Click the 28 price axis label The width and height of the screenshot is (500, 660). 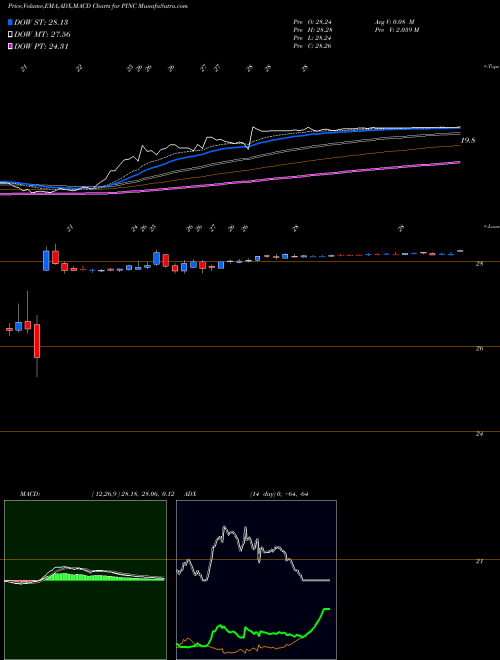(479, 264)
